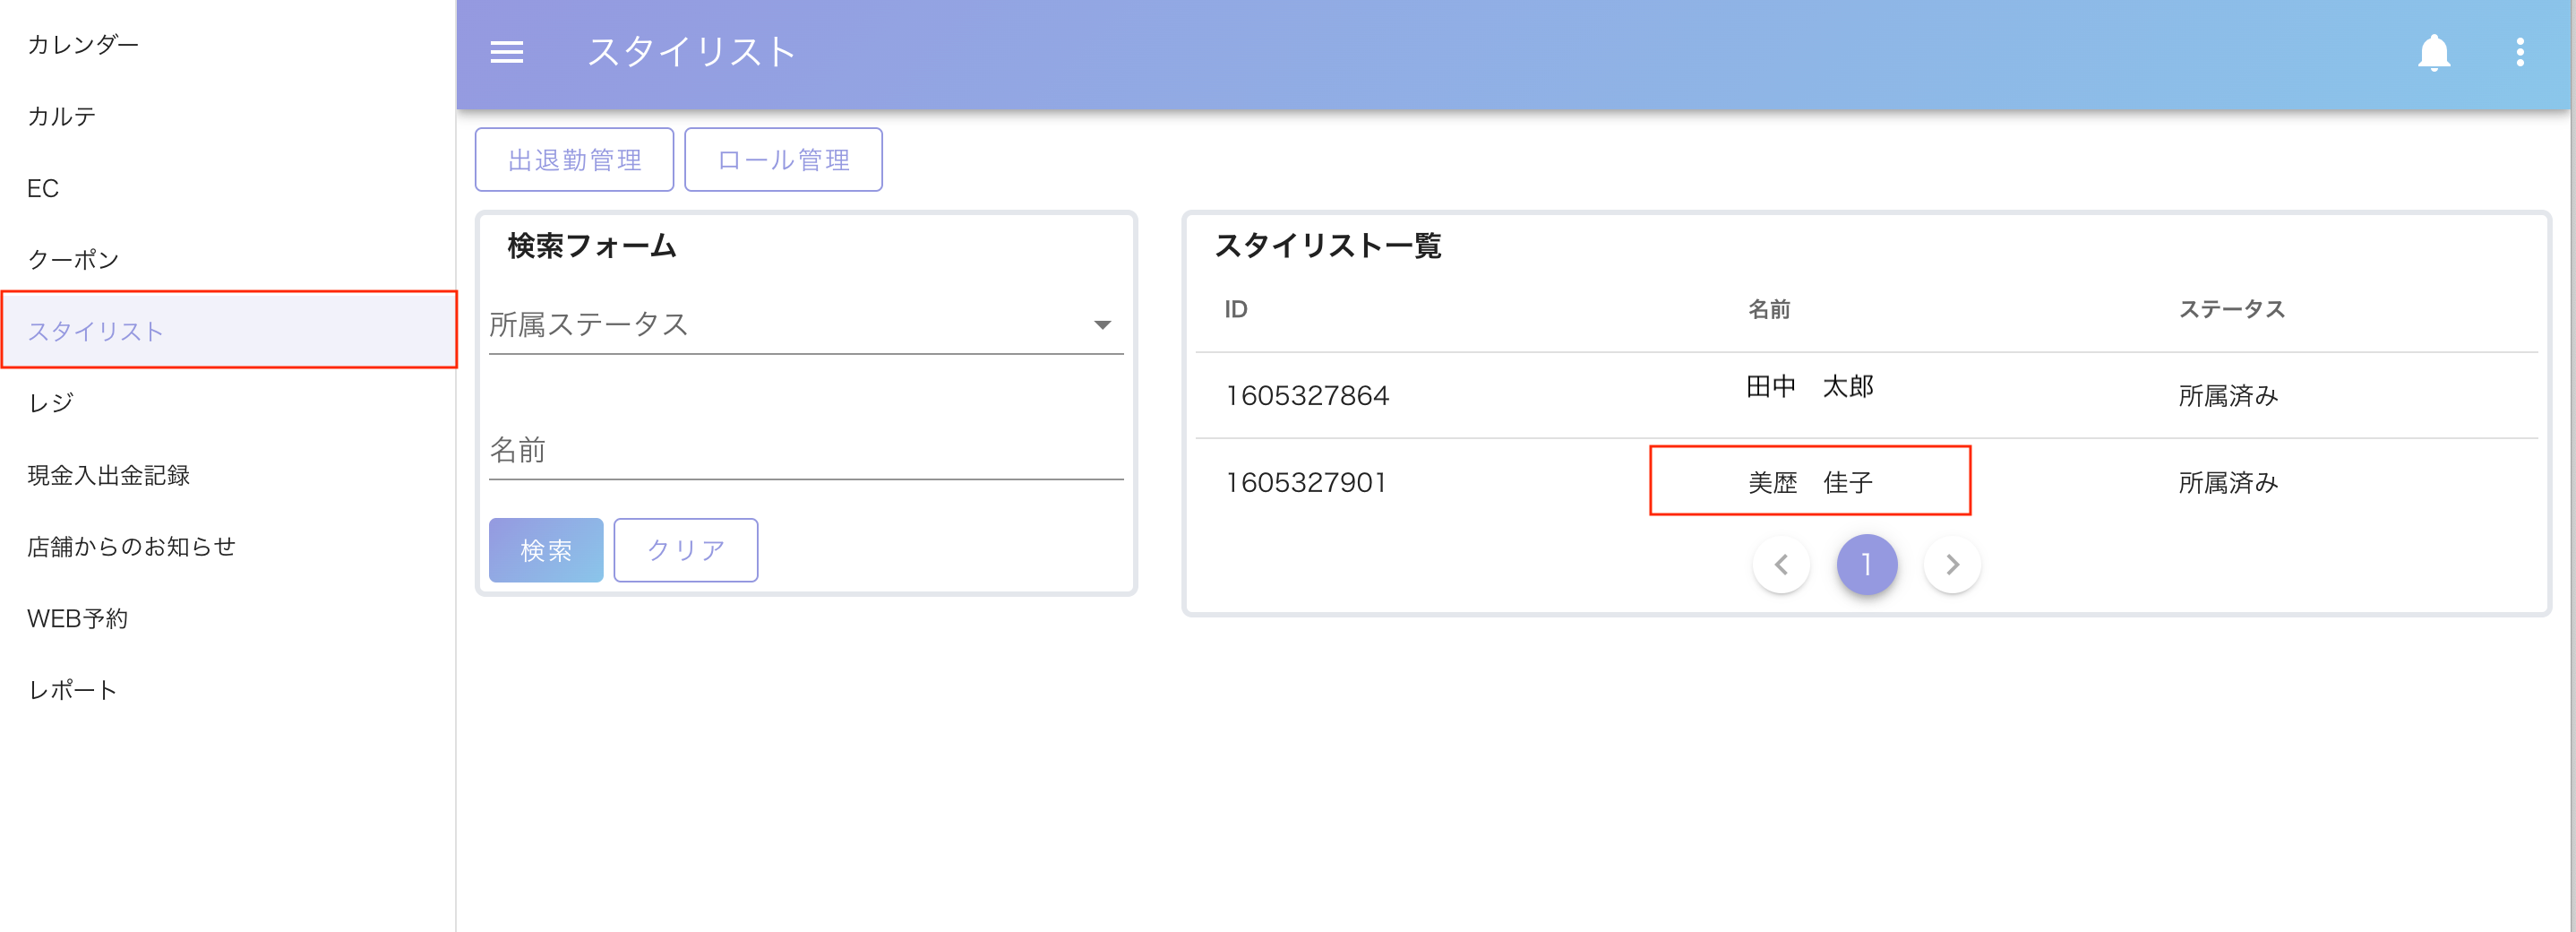
Task: Open レポート in sidebar
Action: tap(228, 690)
